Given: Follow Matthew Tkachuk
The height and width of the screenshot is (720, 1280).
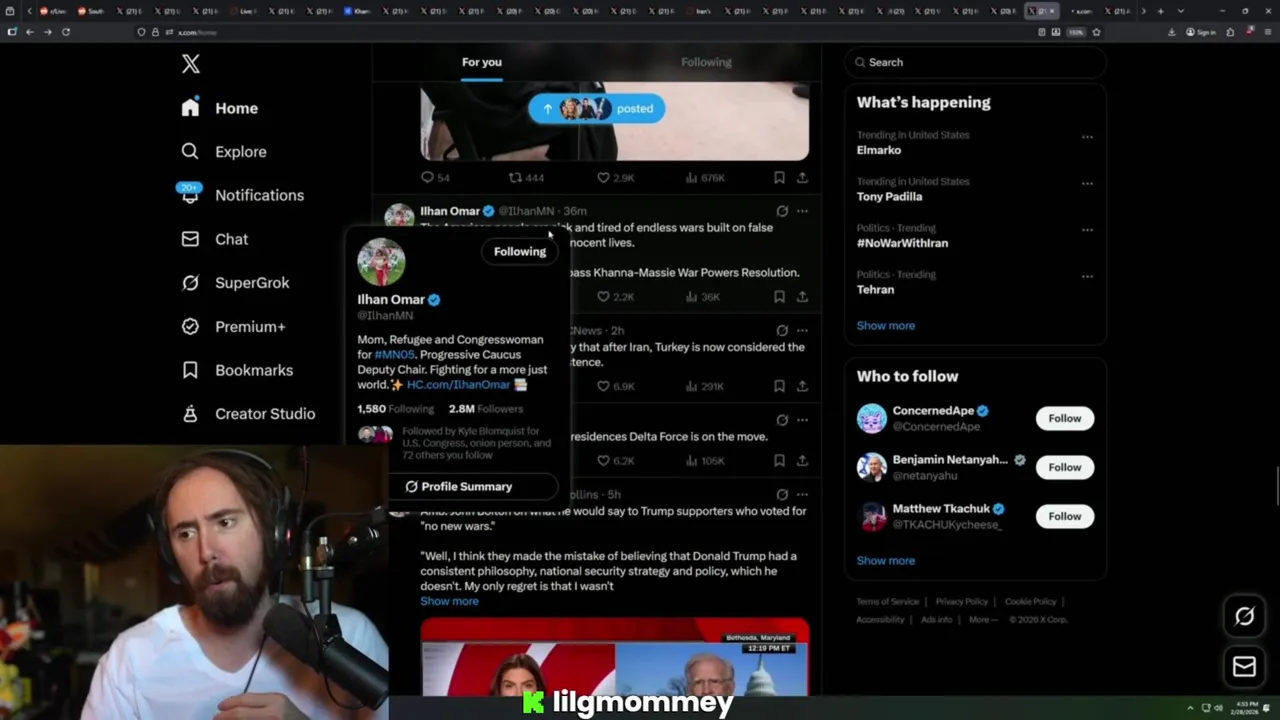Looking at the screenshot, I should [x=1065, y=516].
